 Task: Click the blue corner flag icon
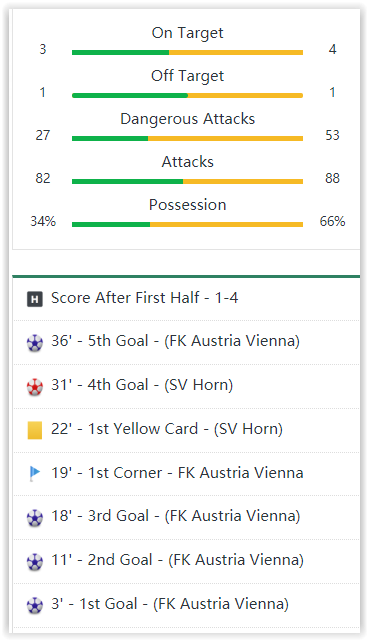click(35, 474)
